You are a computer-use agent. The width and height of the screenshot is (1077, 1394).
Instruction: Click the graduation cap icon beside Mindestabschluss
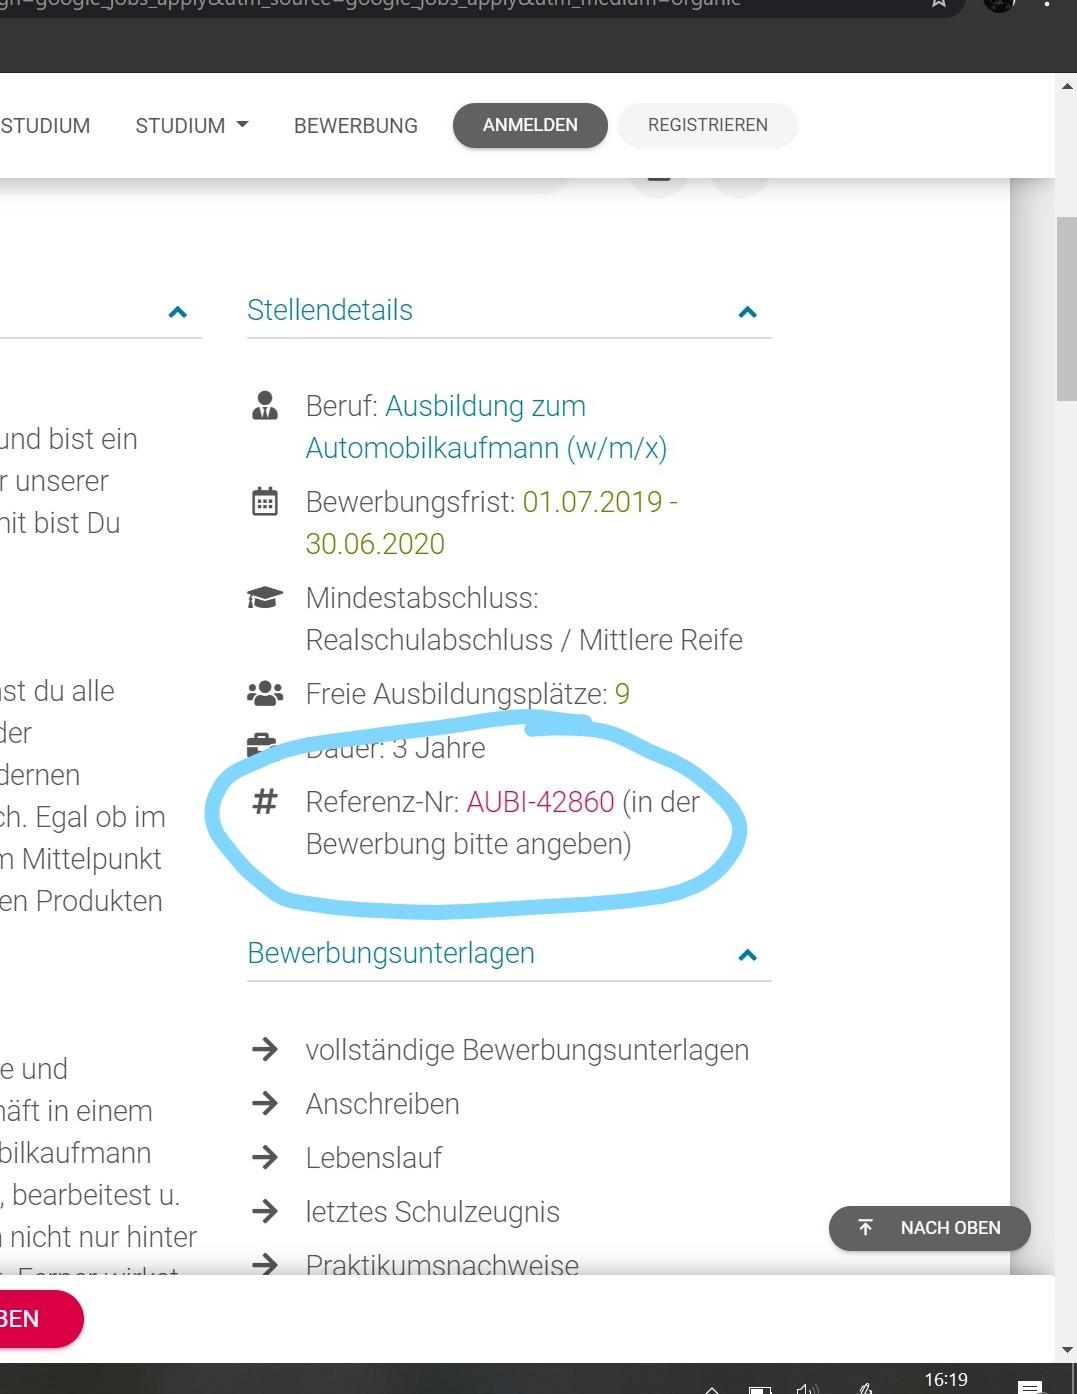[265, 598]
